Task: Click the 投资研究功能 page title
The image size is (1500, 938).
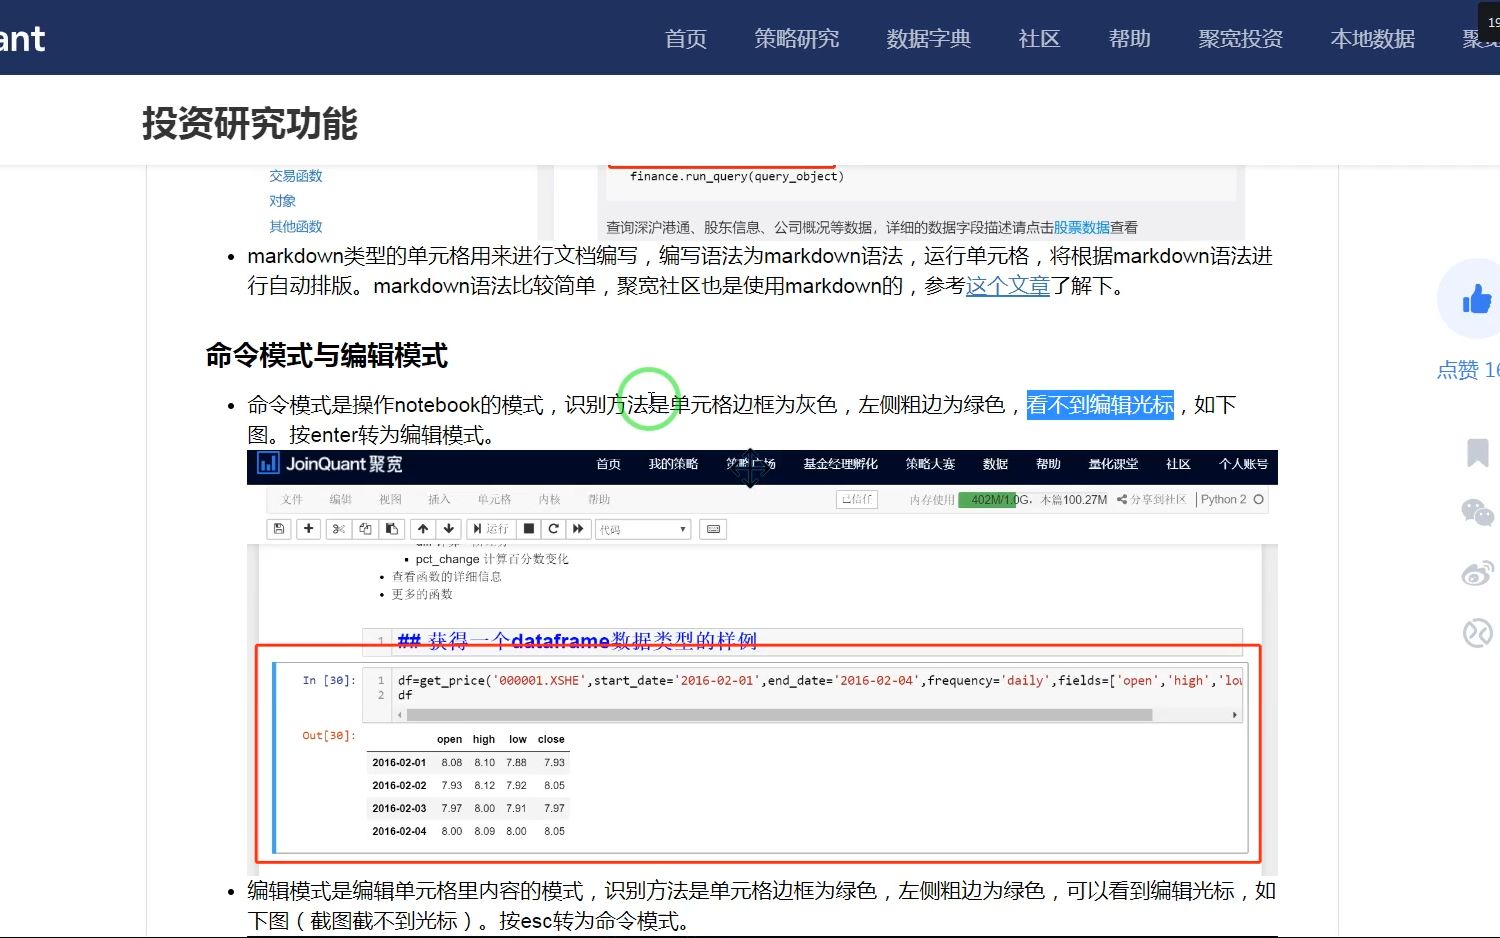Action: pos(250,124)
